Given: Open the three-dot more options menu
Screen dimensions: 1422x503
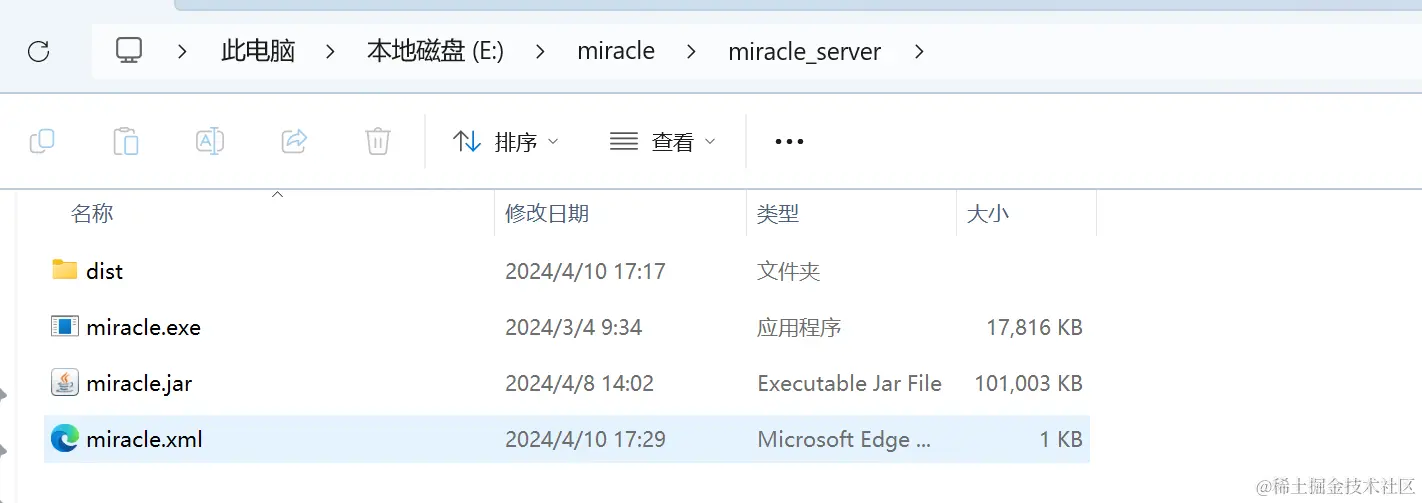Looking at the screenshot, I should [789, 142].
